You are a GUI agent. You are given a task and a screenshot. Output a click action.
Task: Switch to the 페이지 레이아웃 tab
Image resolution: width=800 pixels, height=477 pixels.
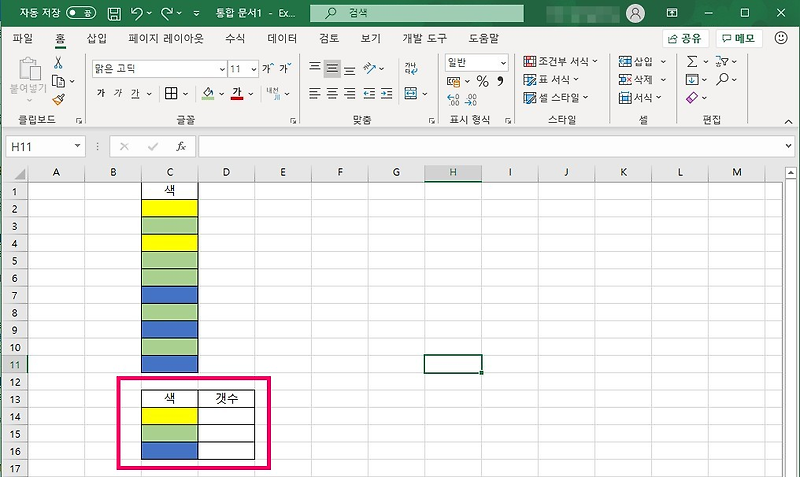(166, 38)
